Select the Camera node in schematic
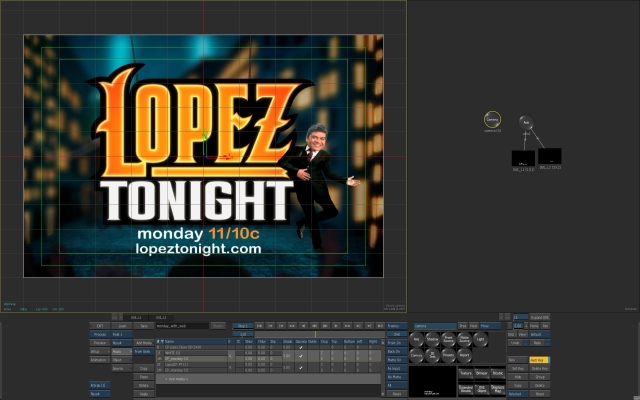 (492, 120)
